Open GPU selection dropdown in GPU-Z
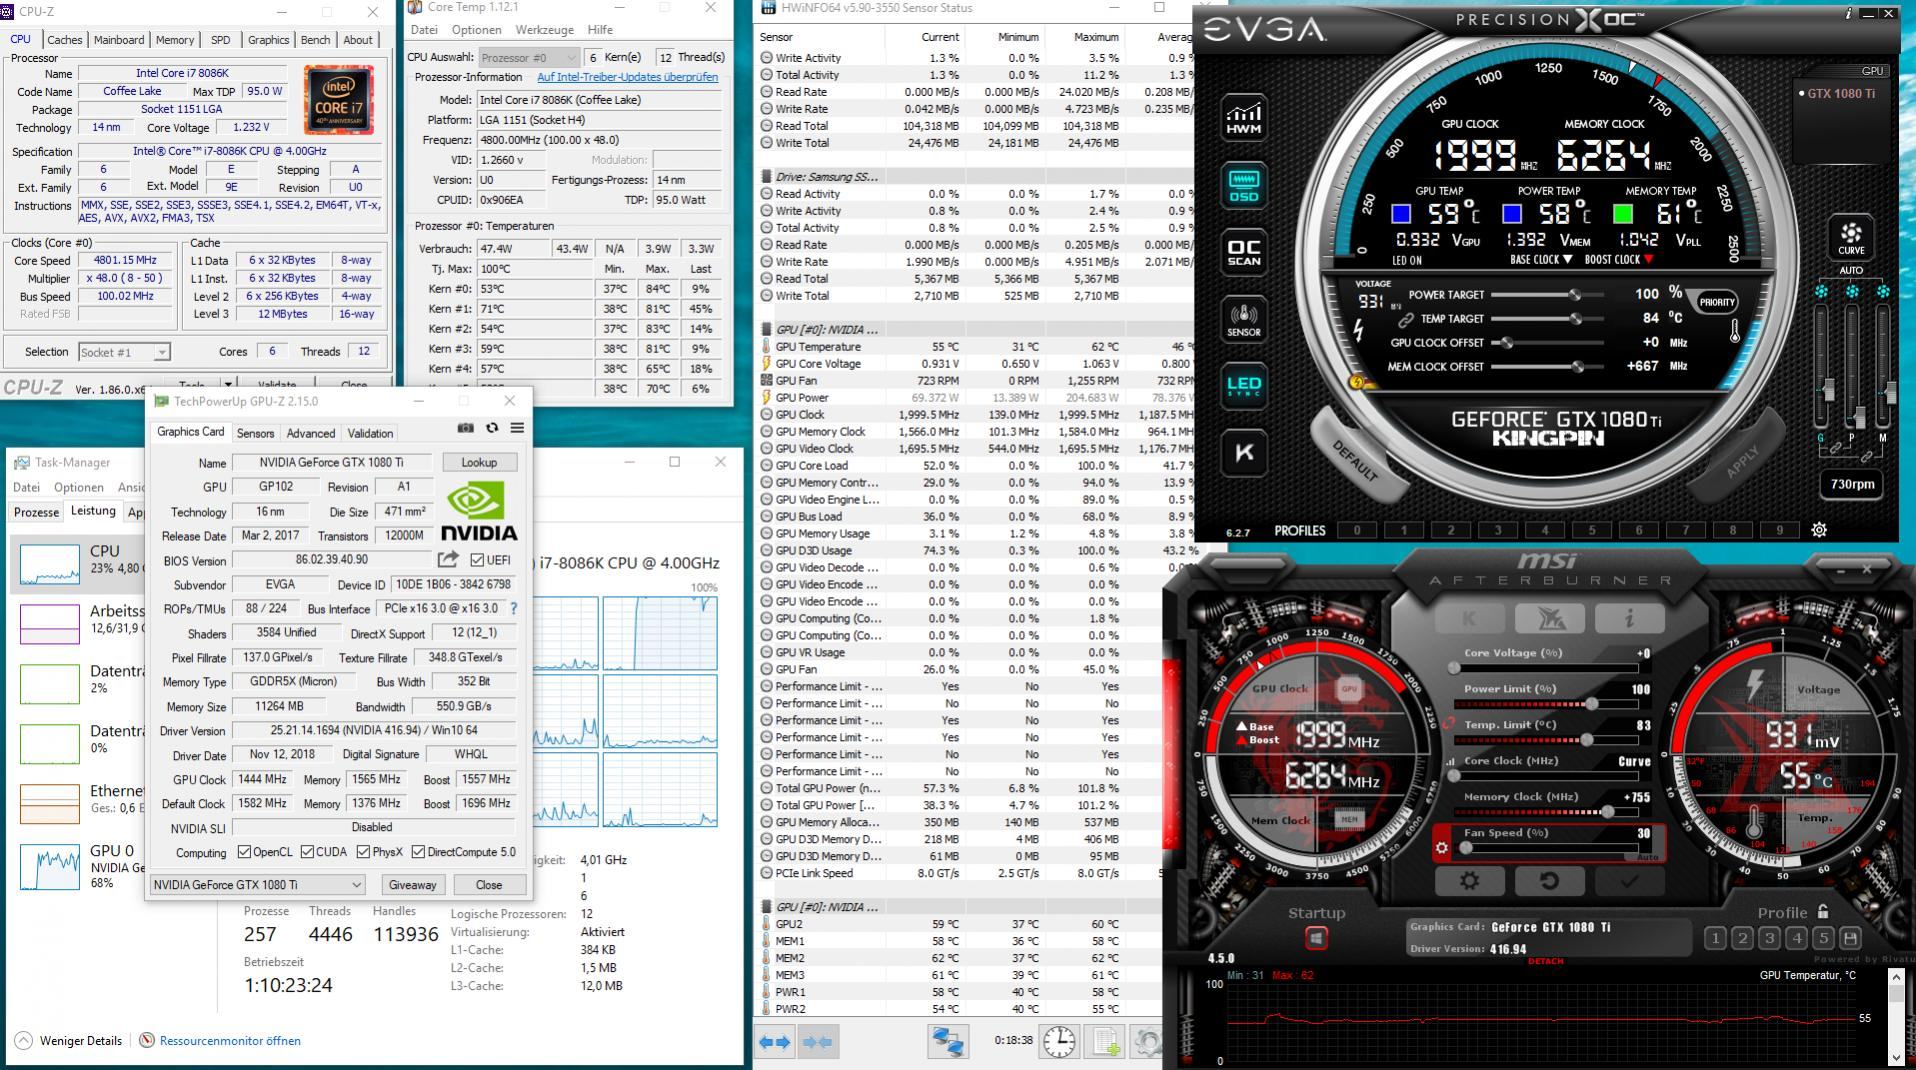This screenshot has width=1916, height=1070. pyautogui.click(x=257, y=885)
